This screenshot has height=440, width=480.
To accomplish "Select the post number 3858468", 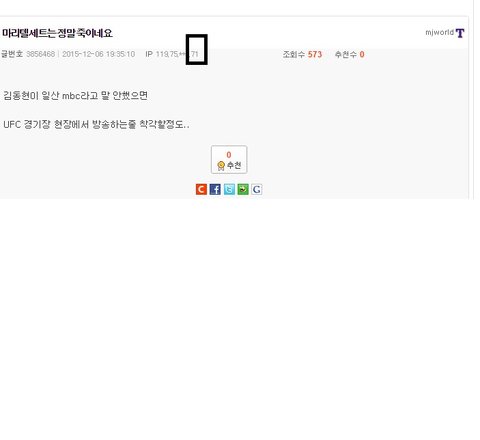I will pyautogui.click(x=40, y=54).
